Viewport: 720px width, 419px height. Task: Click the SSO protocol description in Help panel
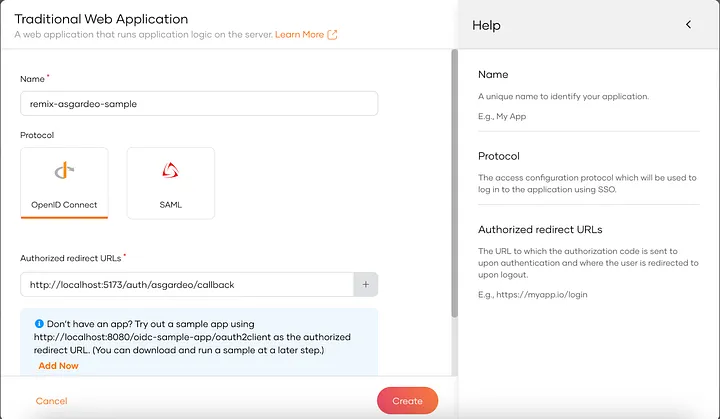[x=587, y=183]
